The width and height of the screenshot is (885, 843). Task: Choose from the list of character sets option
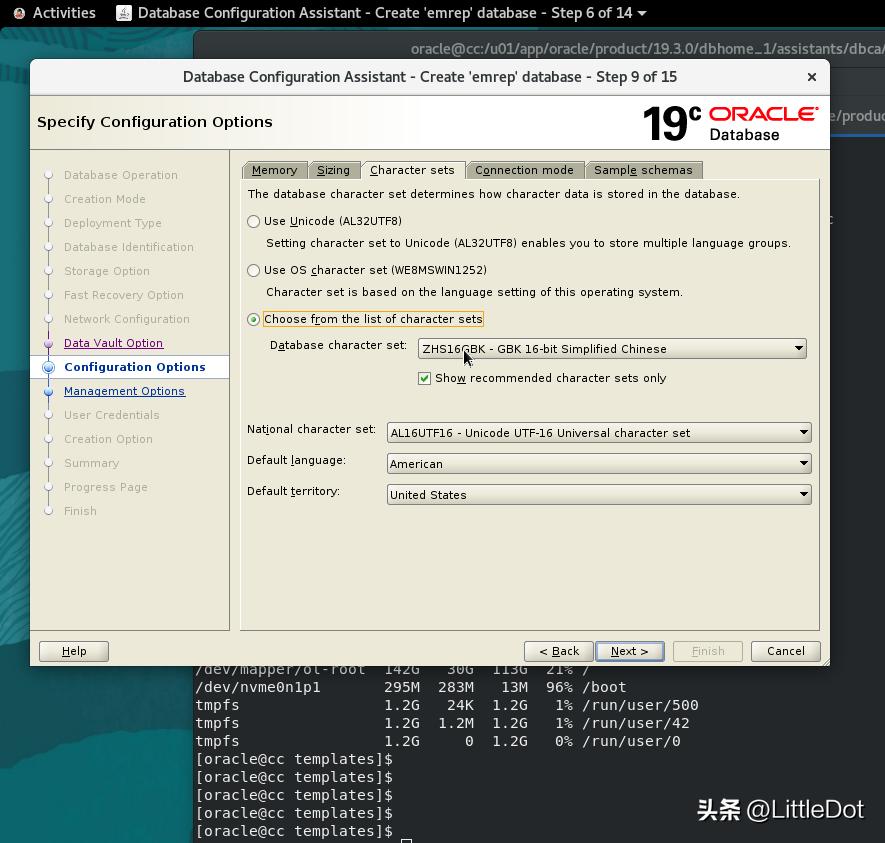253,319
